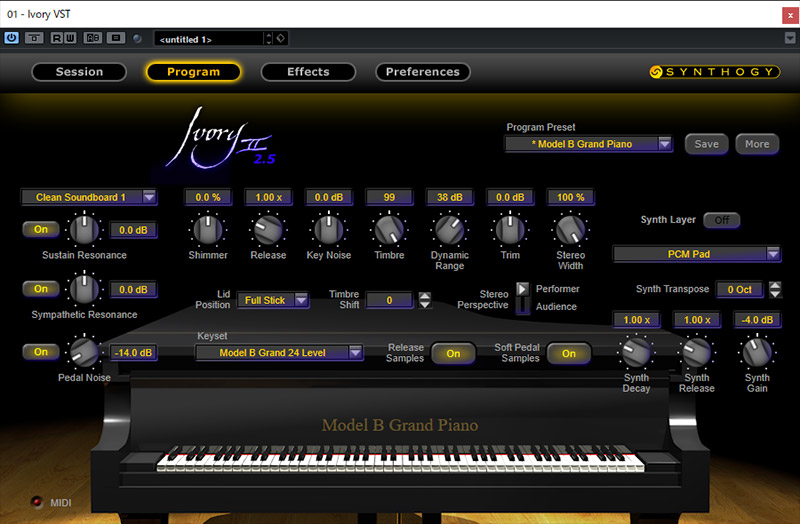Click the Stereo Width knob
This screenshot has height=524, width=800.
pos(570,230)
